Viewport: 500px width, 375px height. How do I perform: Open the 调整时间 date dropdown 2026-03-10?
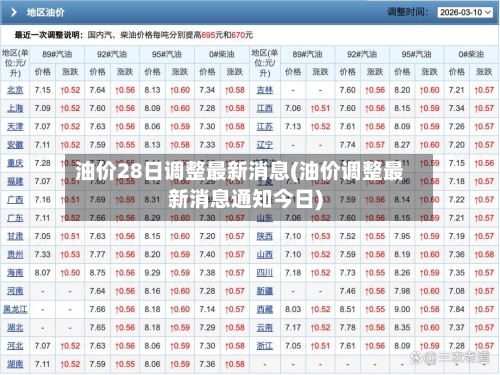465,13
